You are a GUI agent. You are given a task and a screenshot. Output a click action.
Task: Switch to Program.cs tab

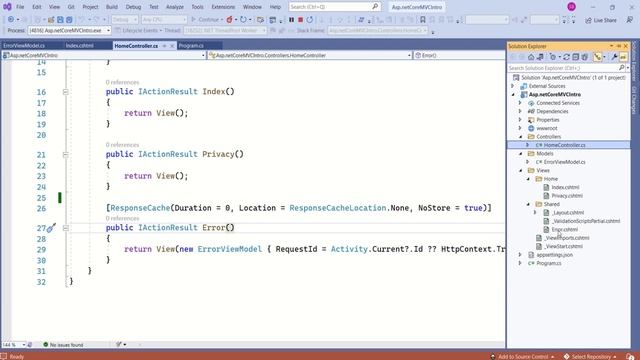click(191, 46)
